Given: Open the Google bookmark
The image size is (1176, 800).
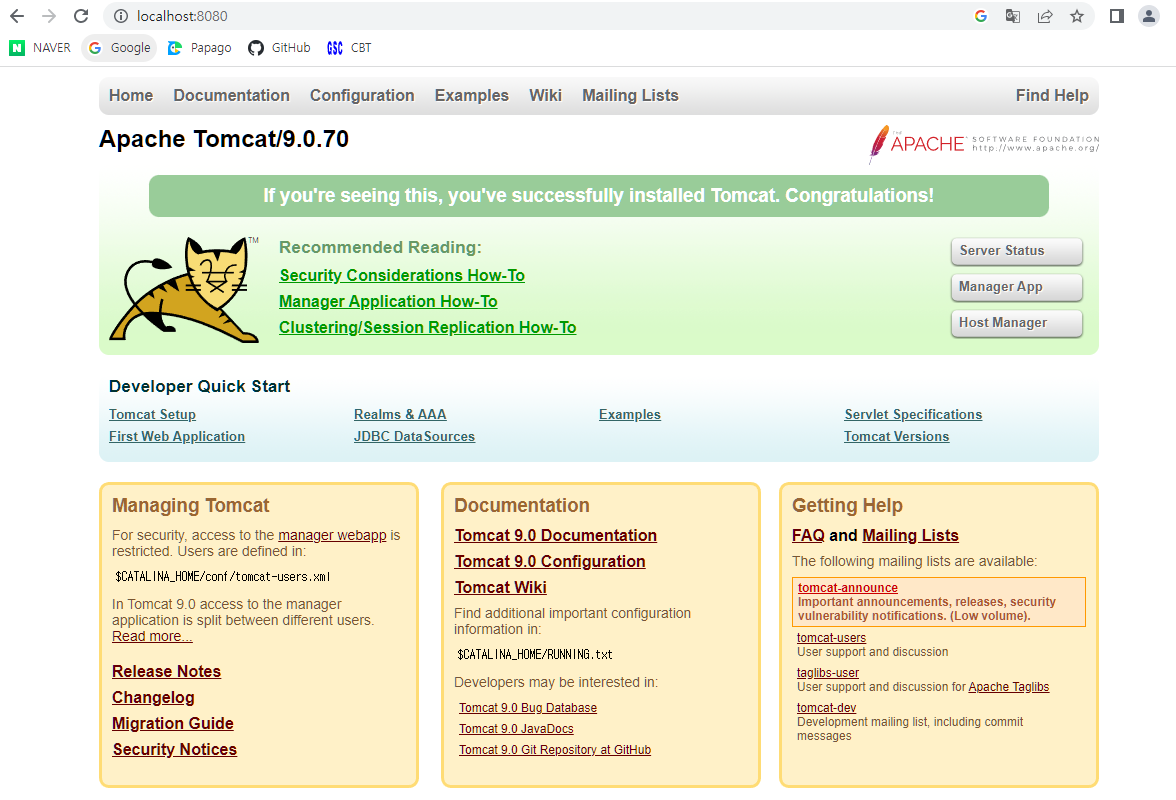Looking at the screenshot, I should (x=119, y=48).
